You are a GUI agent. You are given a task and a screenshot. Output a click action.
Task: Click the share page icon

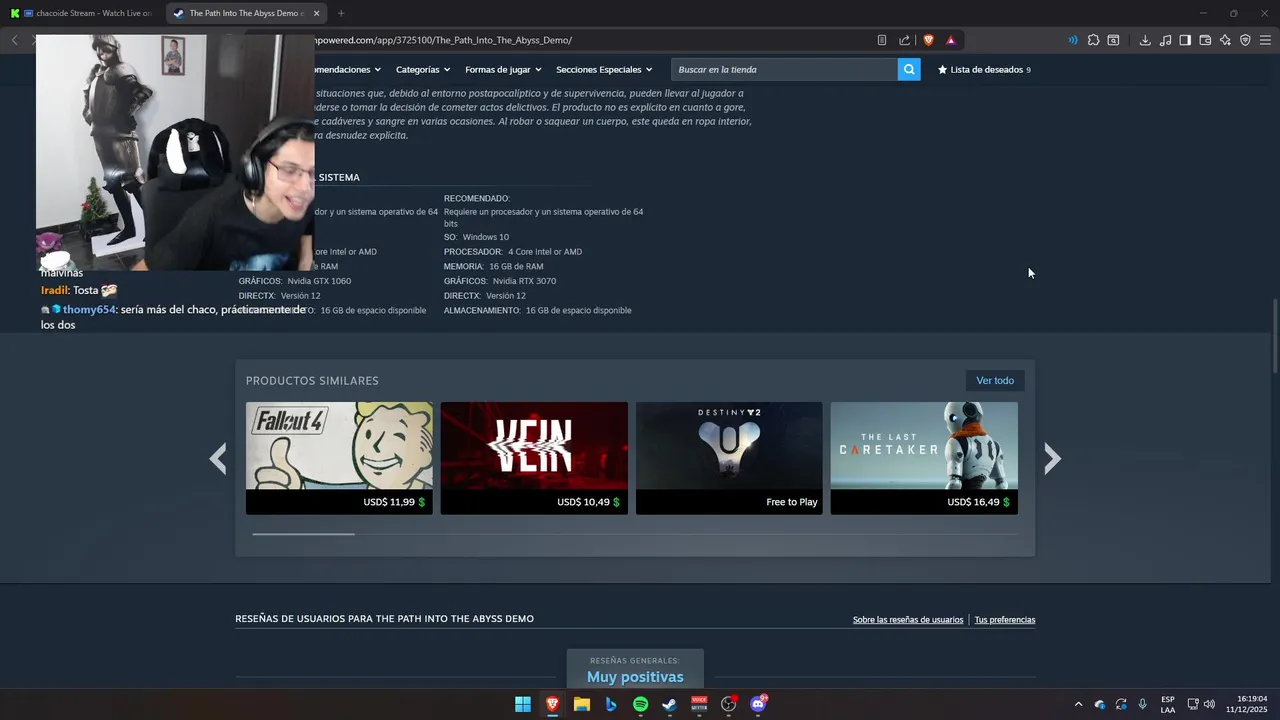(x=904, y=40)
